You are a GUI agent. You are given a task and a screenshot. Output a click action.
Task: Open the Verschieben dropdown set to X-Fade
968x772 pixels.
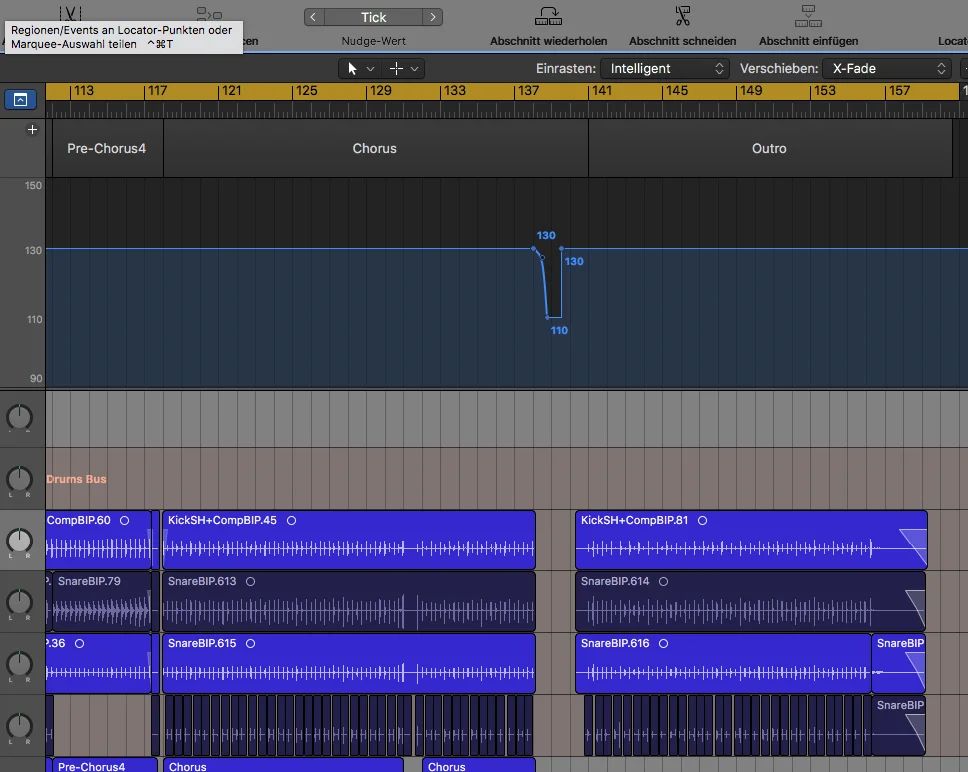tap(887, 68)
